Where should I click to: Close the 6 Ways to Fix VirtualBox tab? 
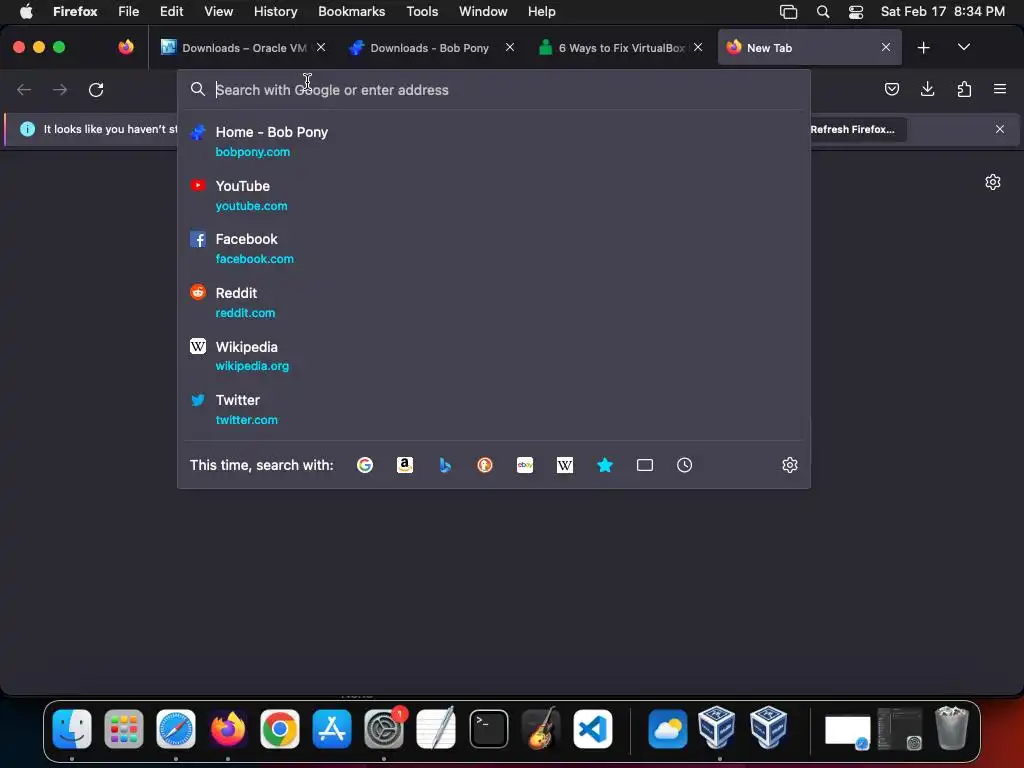[x=697, y=47]
